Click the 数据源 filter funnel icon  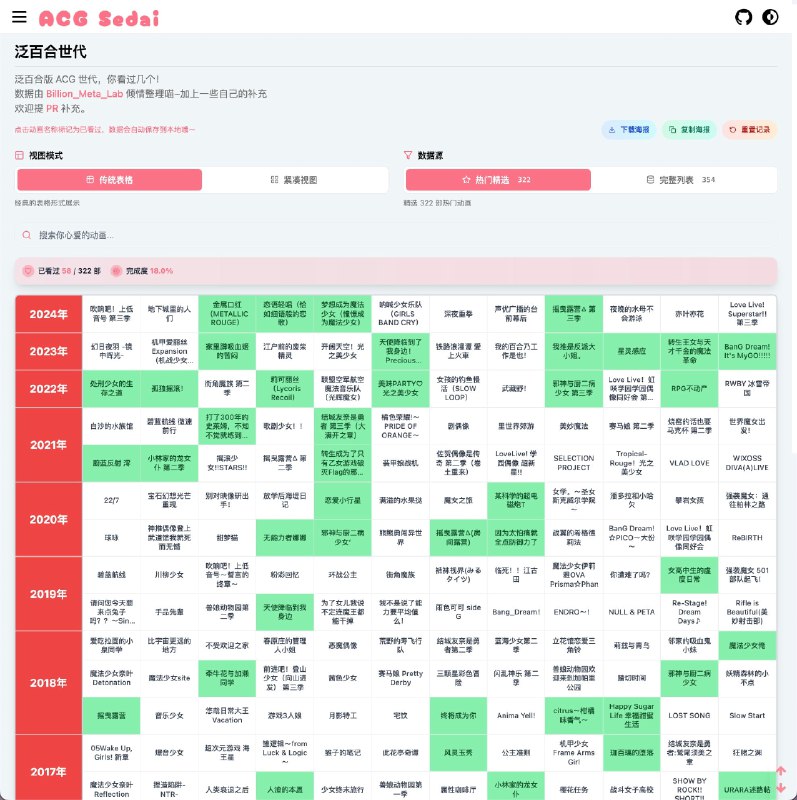(x=408, y=156)
